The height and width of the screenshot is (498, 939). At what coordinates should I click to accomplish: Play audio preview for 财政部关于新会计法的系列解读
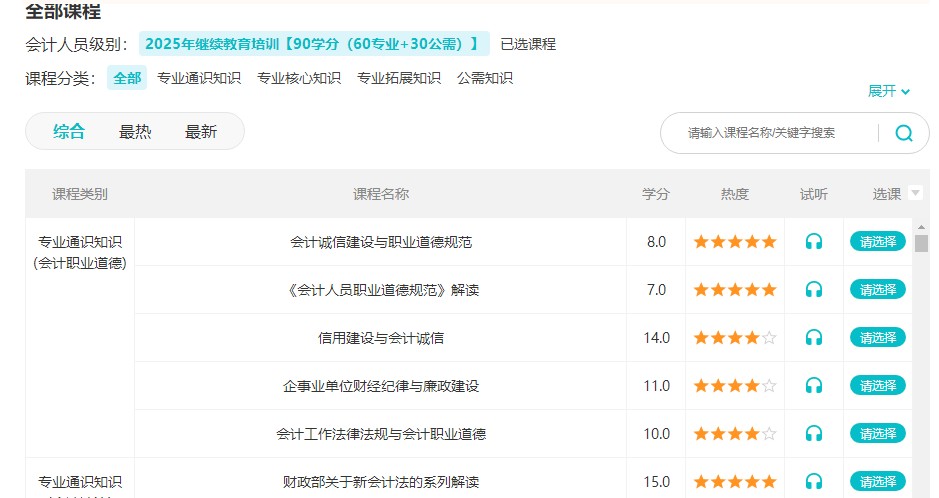click(813, 481)
